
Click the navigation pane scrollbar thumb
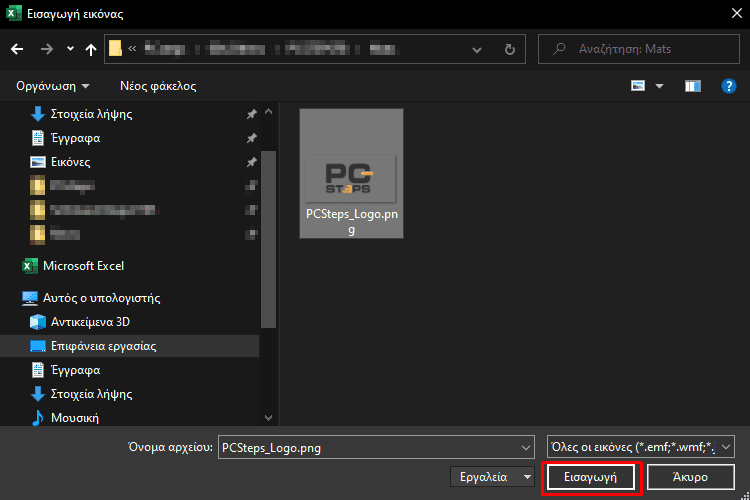268,239
